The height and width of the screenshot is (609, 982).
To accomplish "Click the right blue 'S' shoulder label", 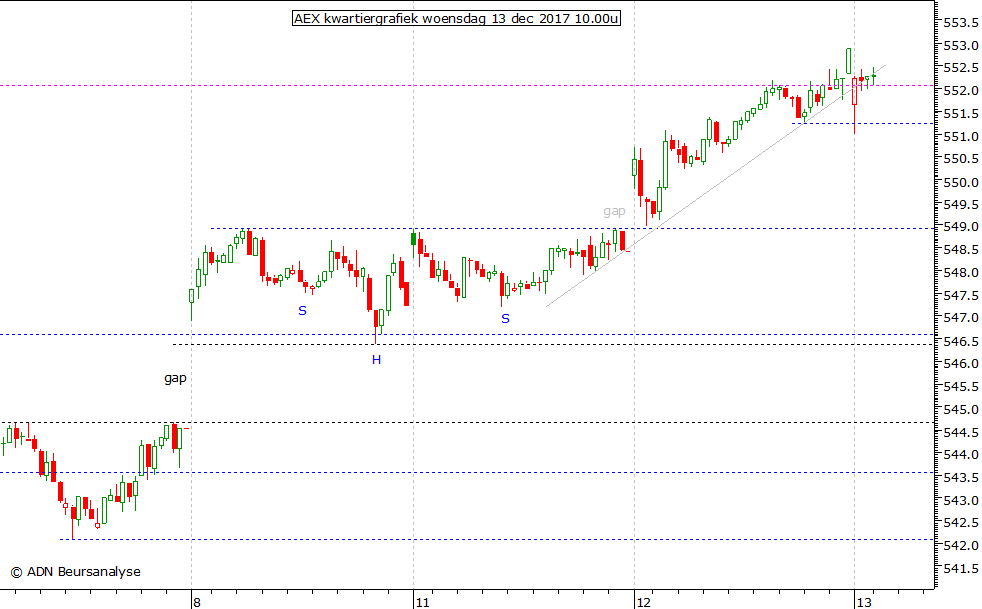I will 505,319.
